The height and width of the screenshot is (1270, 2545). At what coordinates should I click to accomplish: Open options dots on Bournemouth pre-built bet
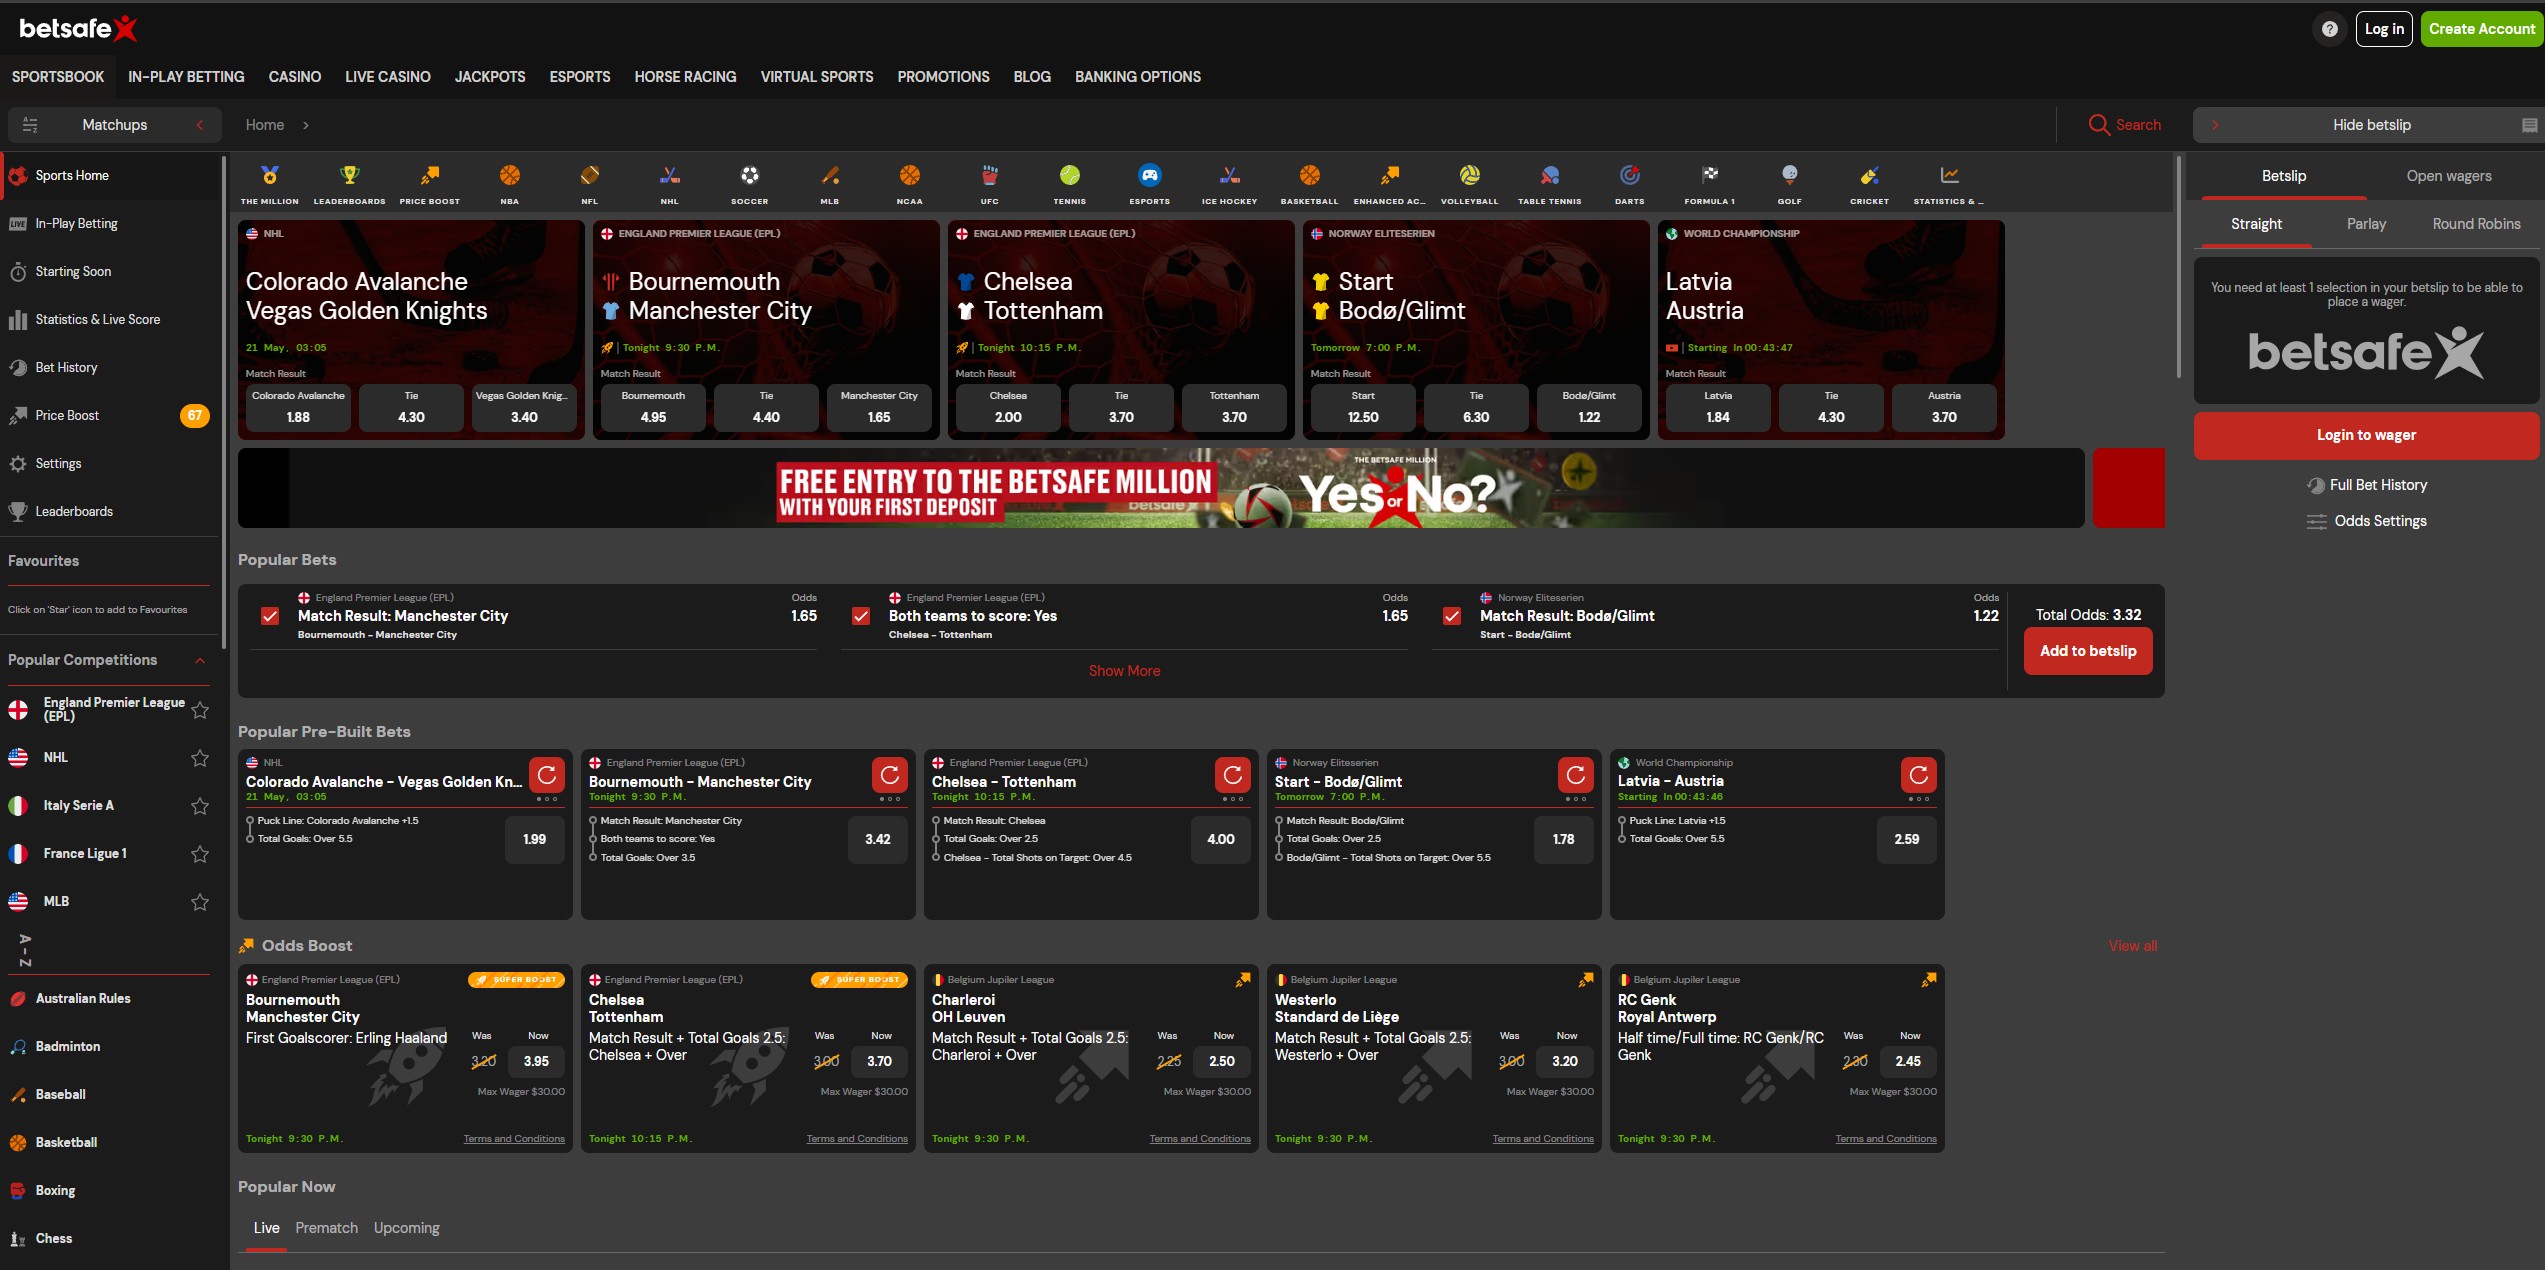890,799
